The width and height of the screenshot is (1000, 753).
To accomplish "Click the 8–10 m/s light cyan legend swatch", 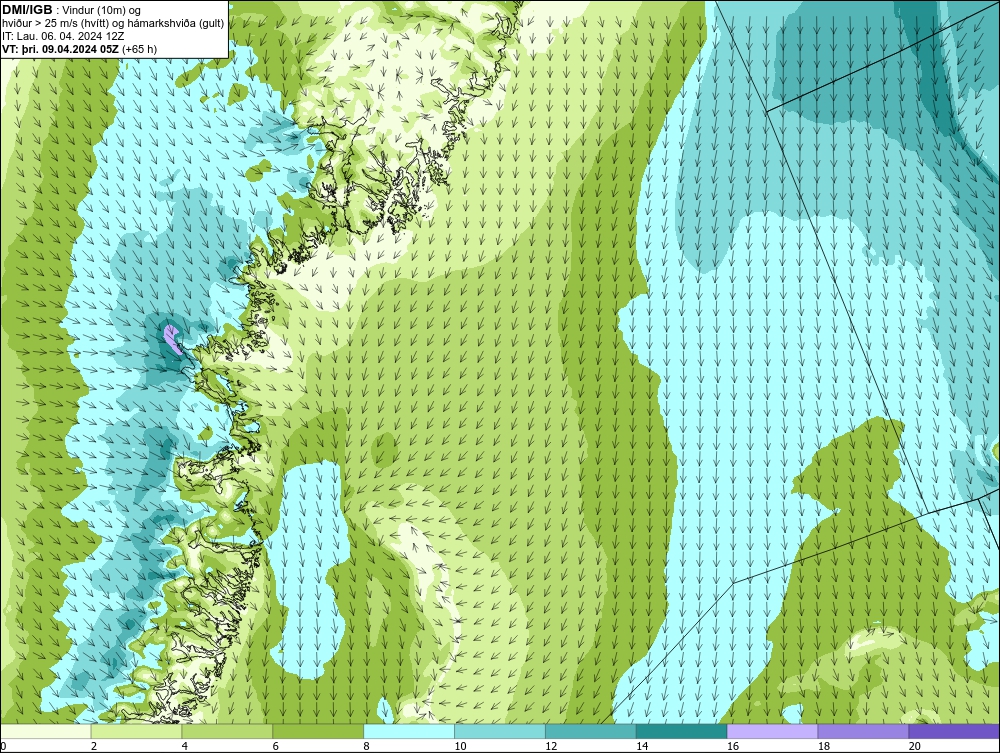I will pos(409,731).
